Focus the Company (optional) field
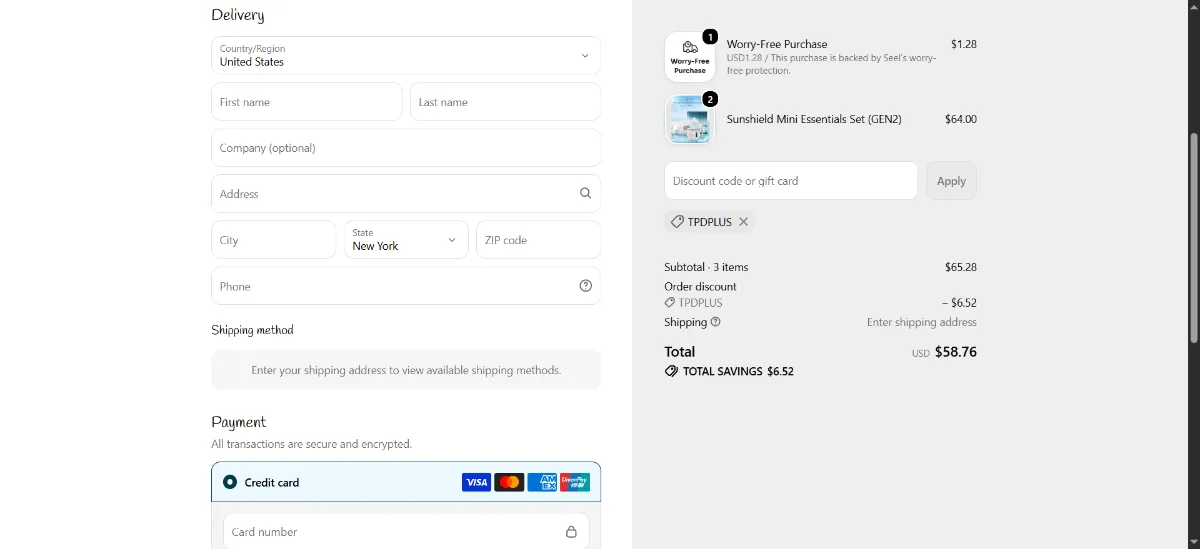Screen dimensions: 1200x549 tap(406, 148)
